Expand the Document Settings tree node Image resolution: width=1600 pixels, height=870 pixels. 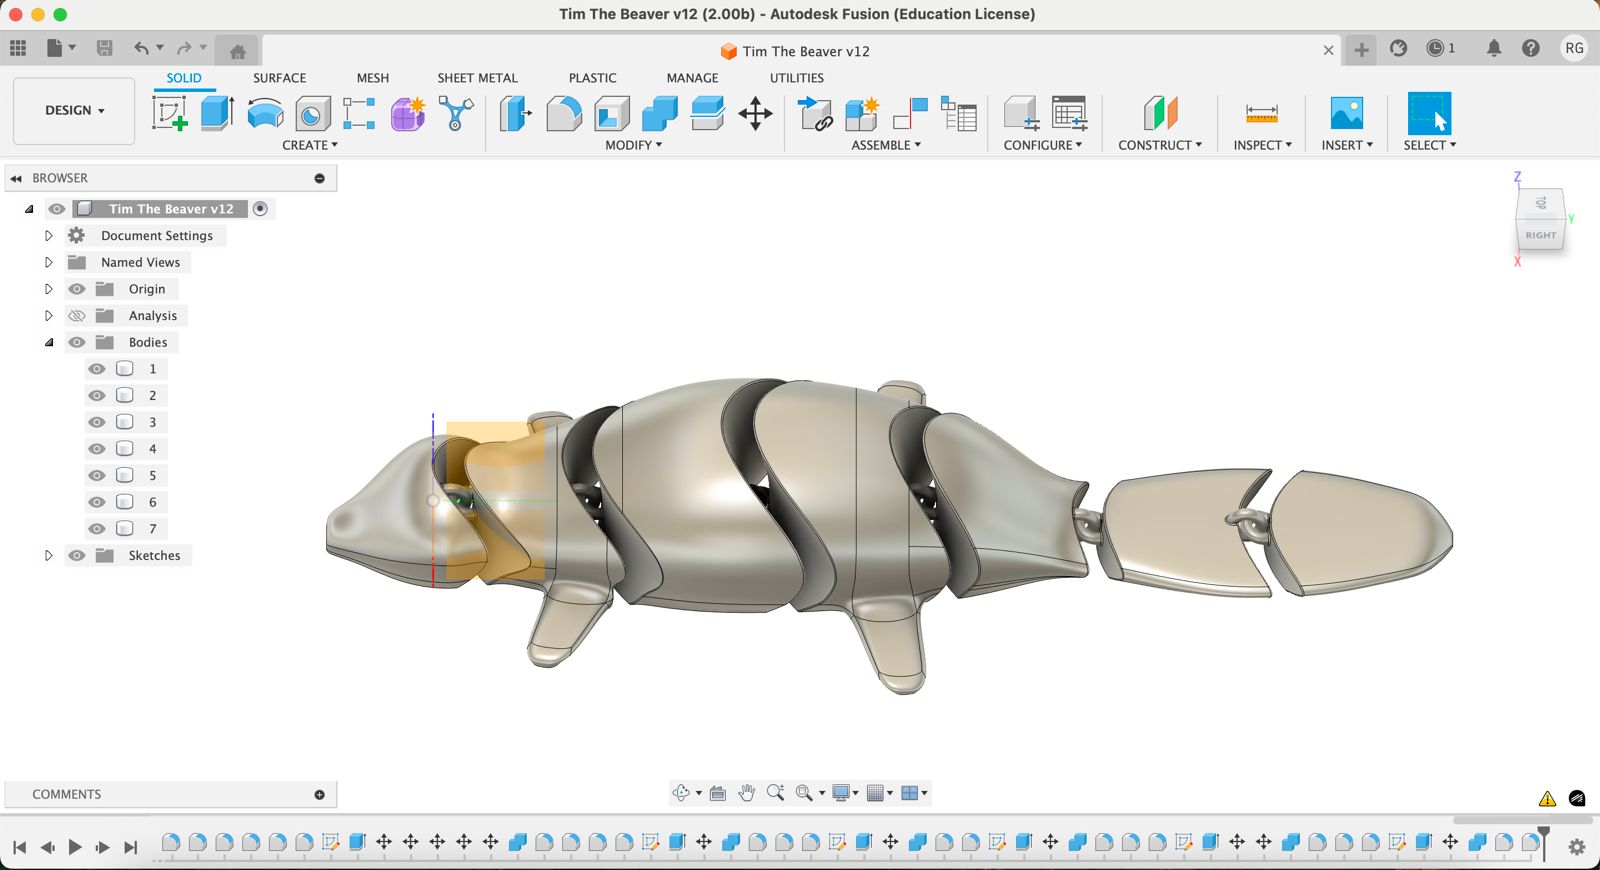click(48, 236)
